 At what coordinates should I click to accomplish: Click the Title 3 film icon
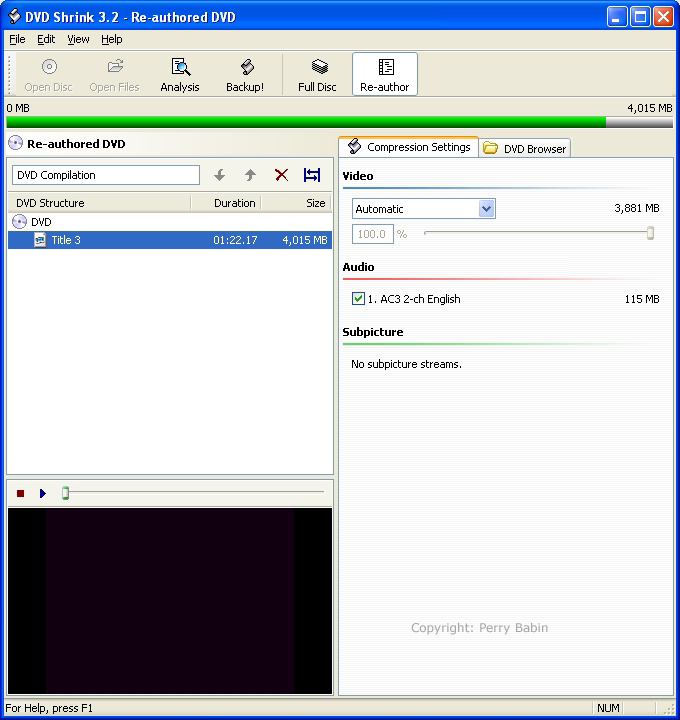pyautogui.click(x=40, y=240)
